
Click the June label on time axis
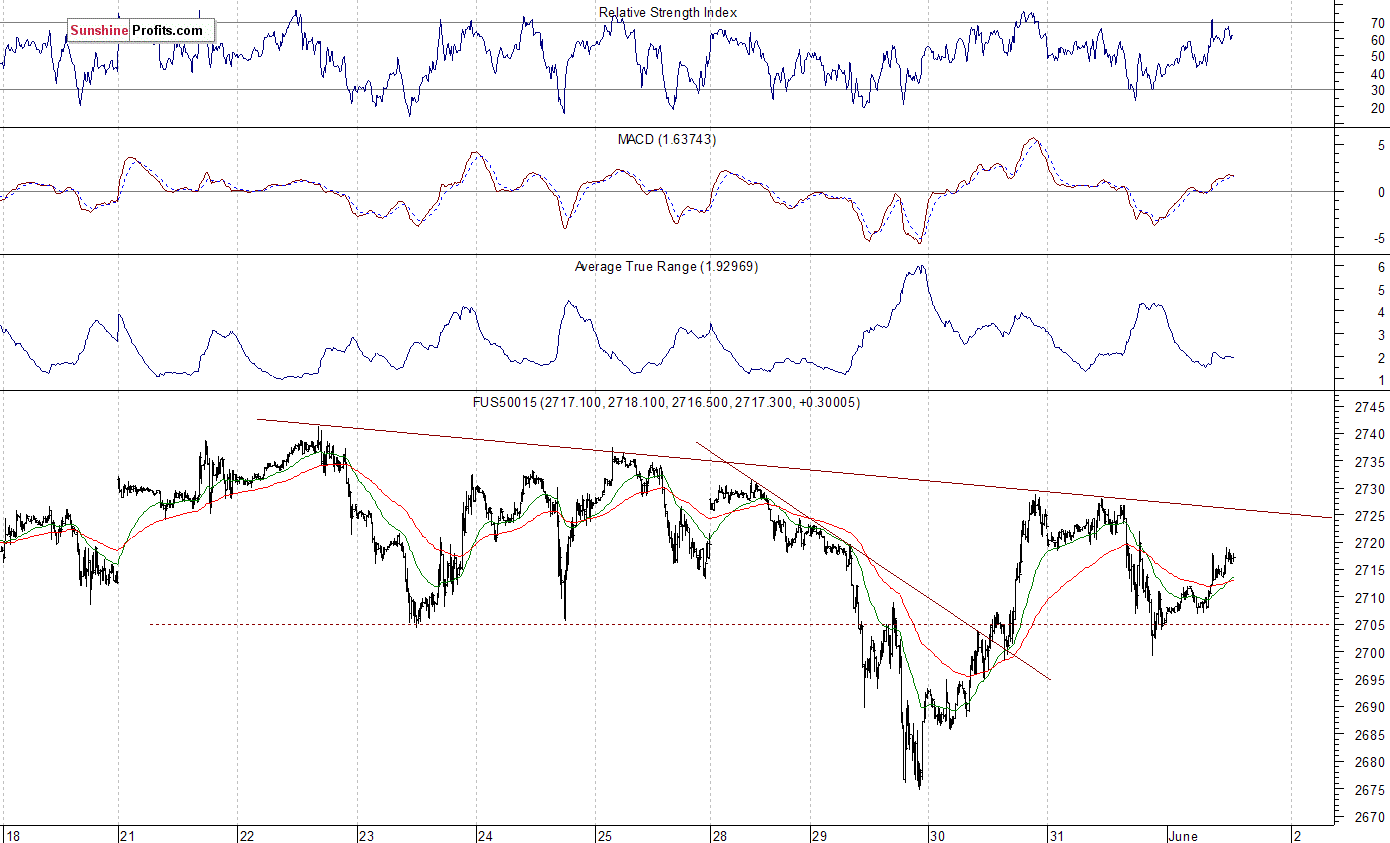(x=1184, y=835)
